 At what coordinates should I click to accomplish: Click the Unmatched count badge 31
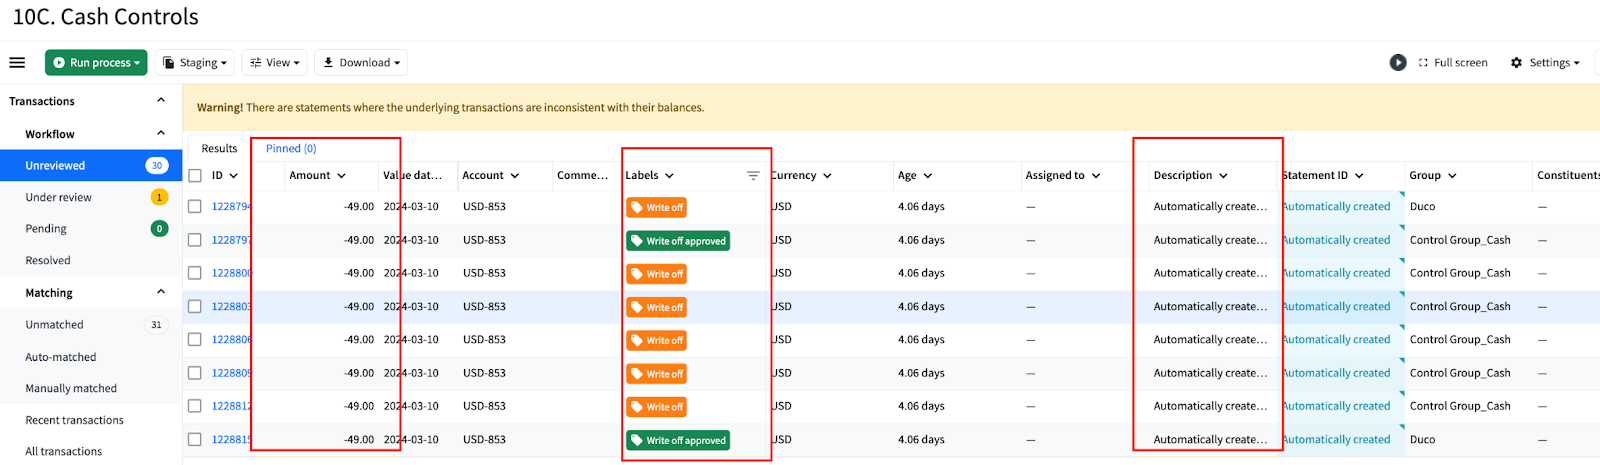(156, 324)
